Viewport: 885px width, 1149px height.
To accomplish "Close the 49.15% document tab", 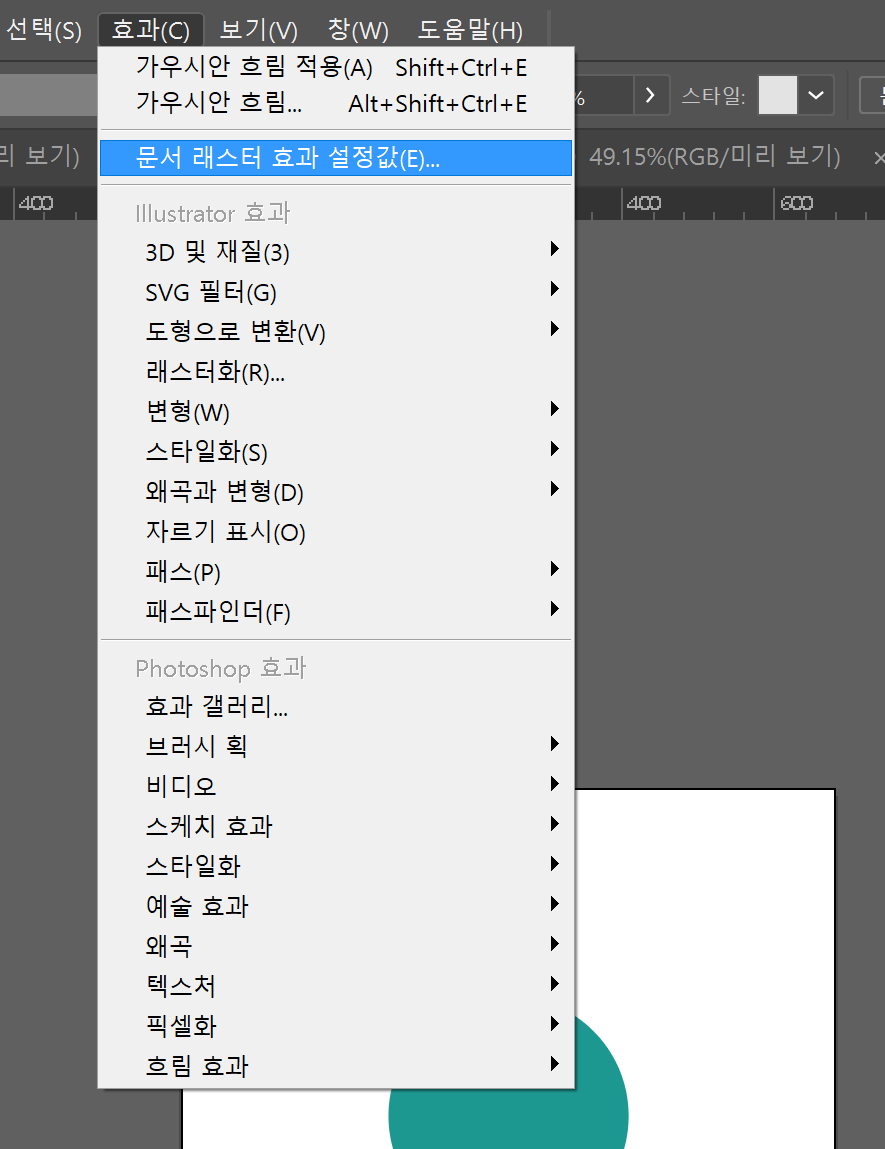I will click(x=877, y=157).
